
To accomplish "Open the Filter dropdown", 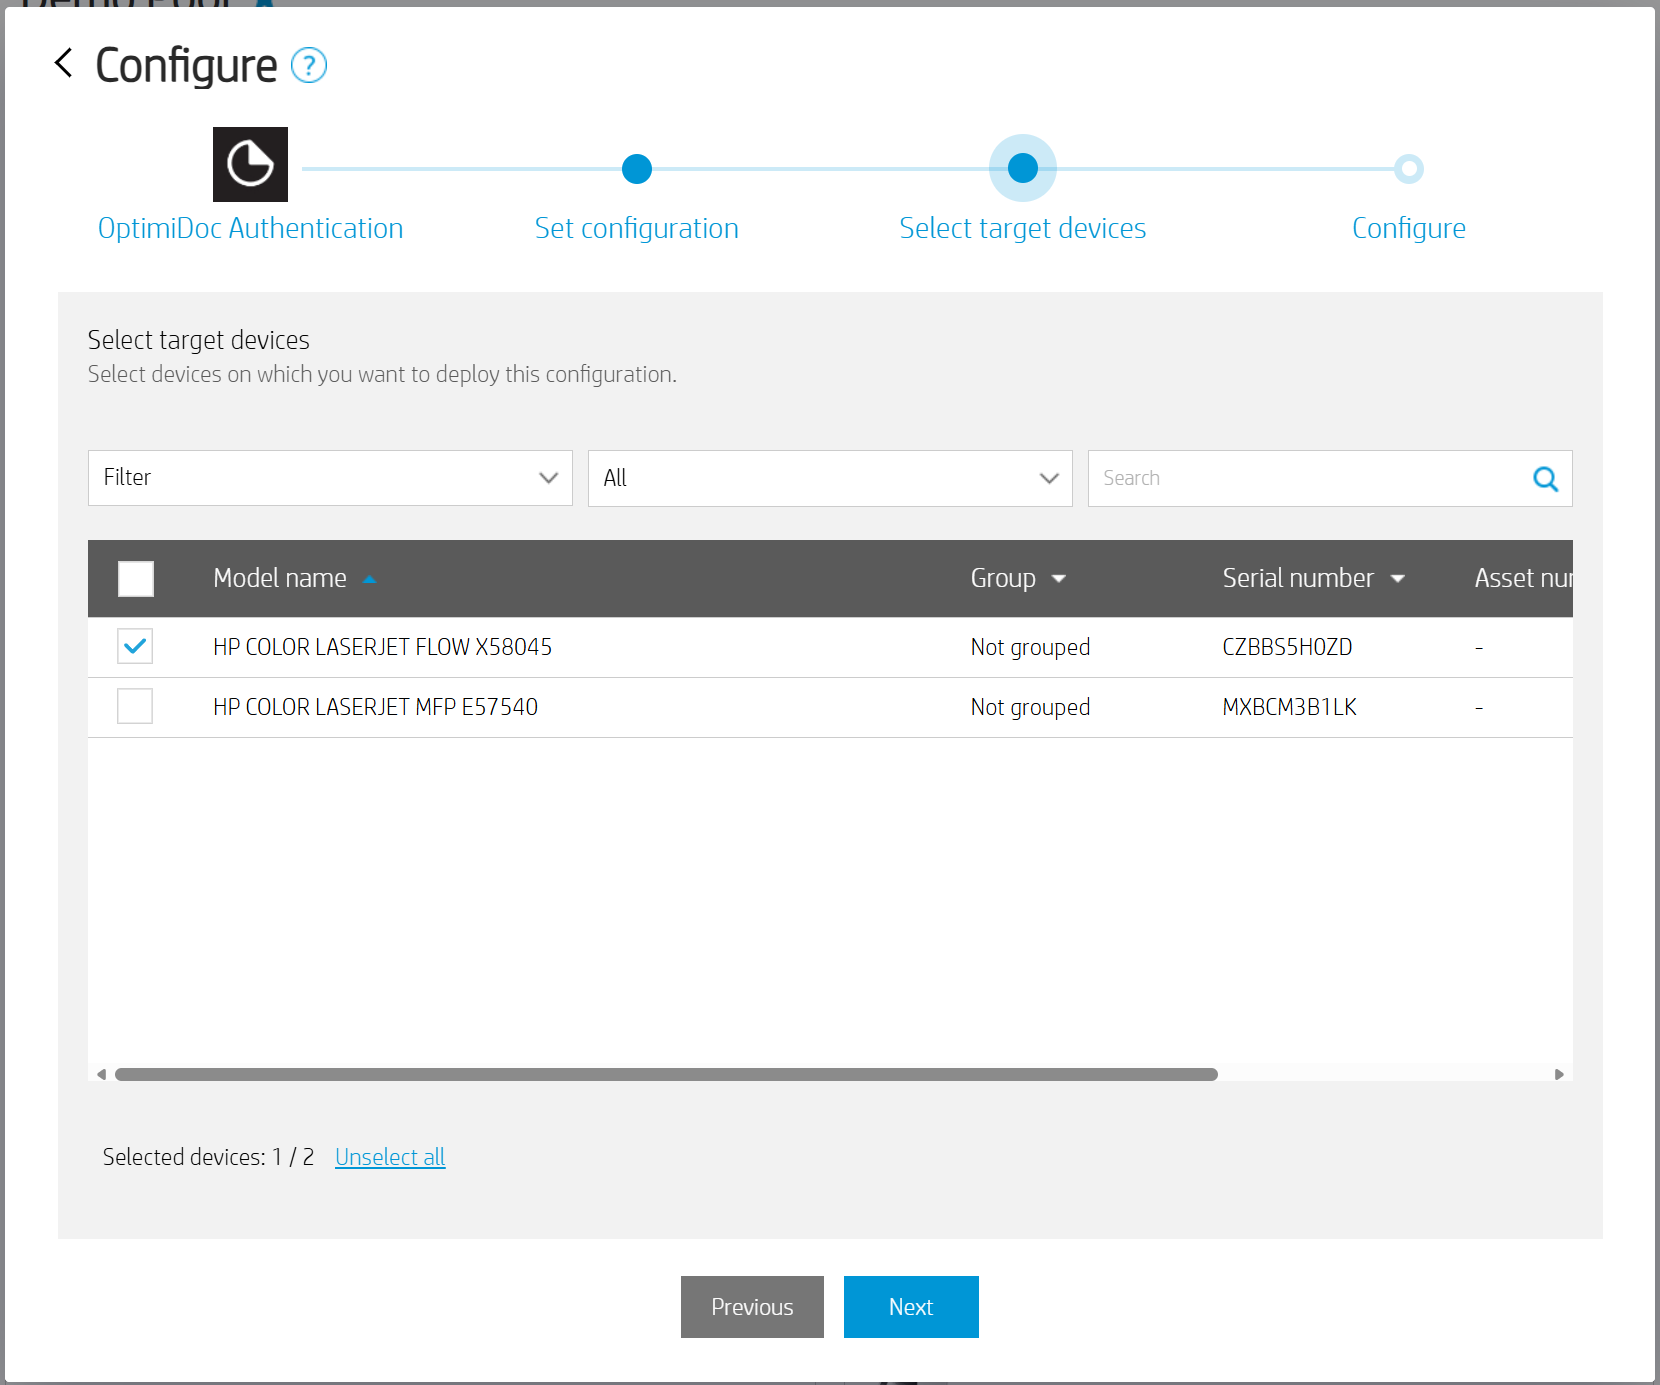I will (x=330, y=478).
